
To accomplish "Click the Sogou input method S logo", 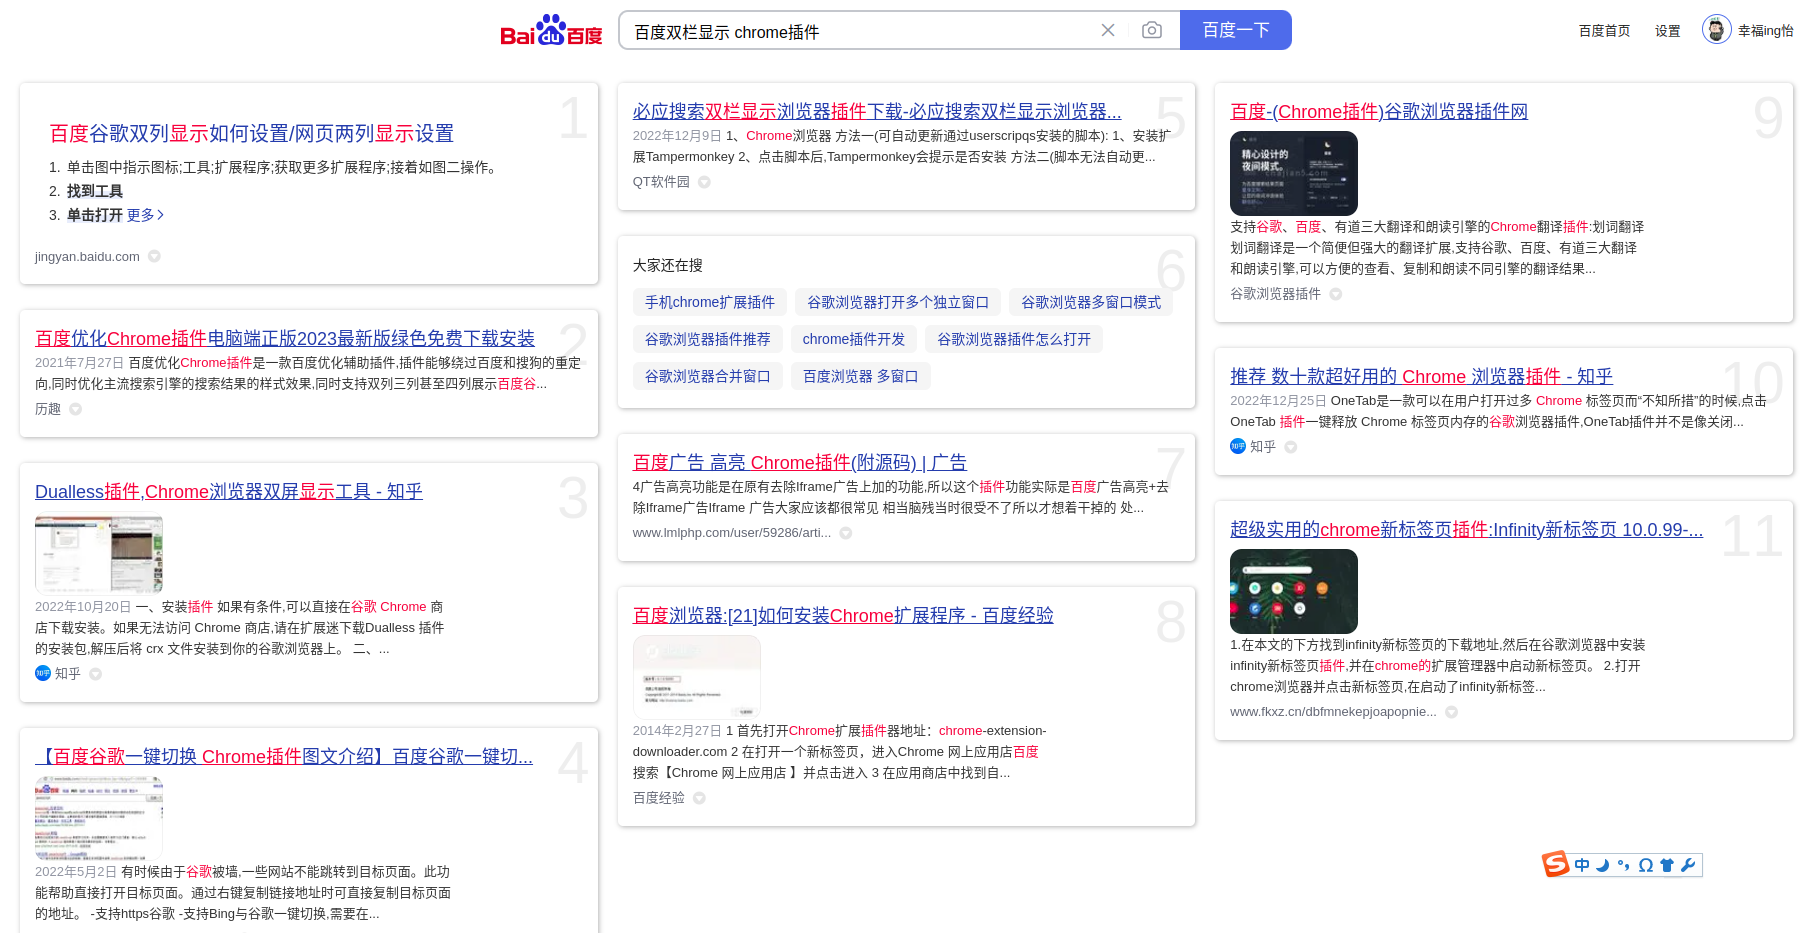I will [x=1555, y=864].
